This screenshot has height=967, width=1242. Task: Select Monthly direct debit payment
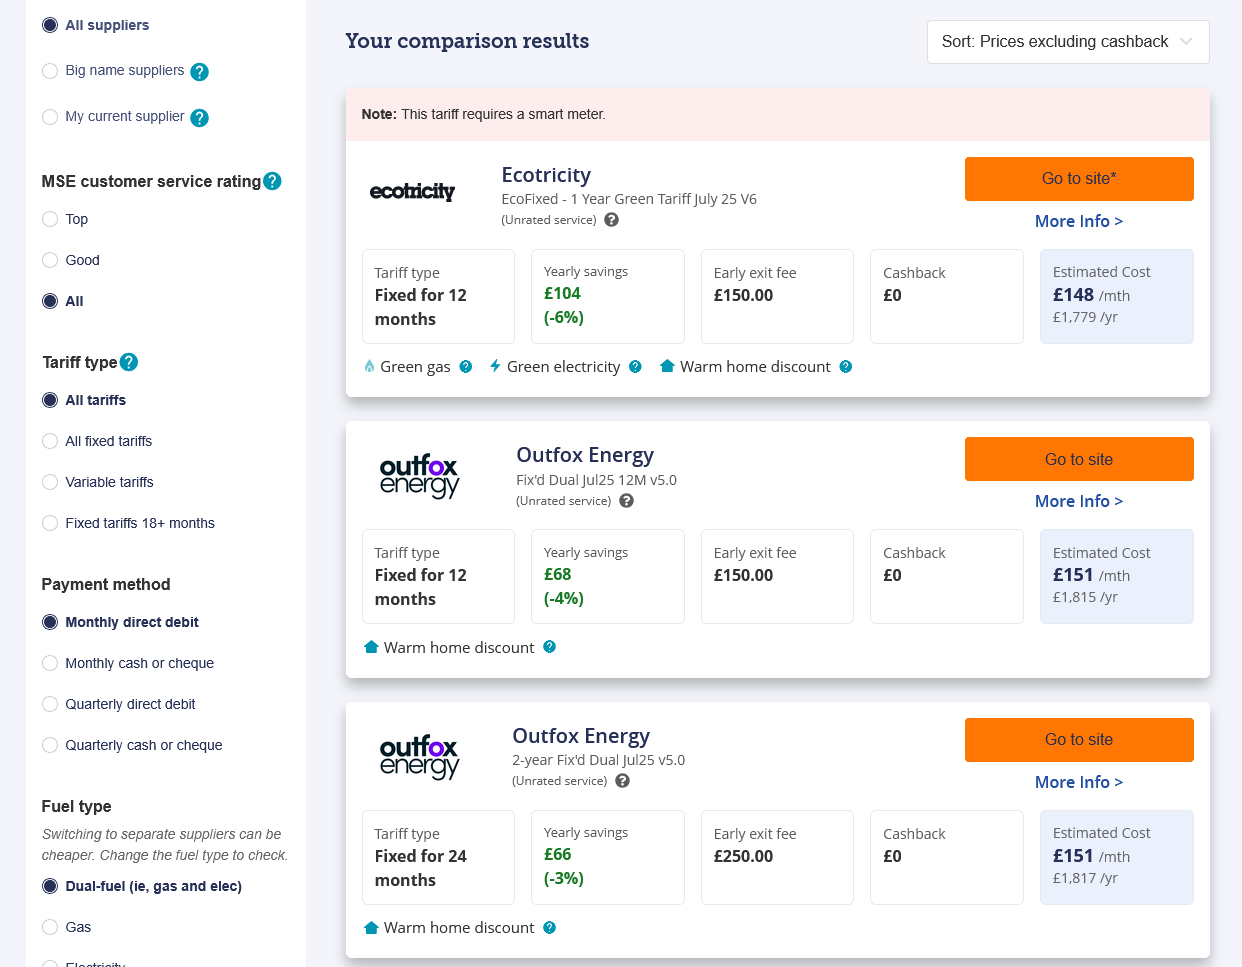pyautogui.click(x=50, y=622)
